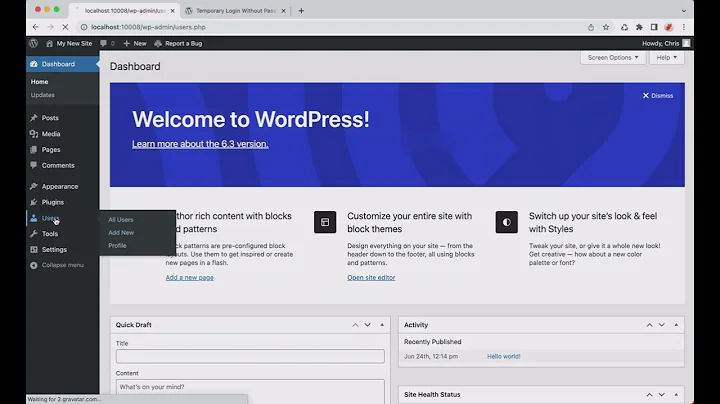Click the New plus button in admin bar
The height and width of the screenshot is (404, 720).
coord(135,43)
